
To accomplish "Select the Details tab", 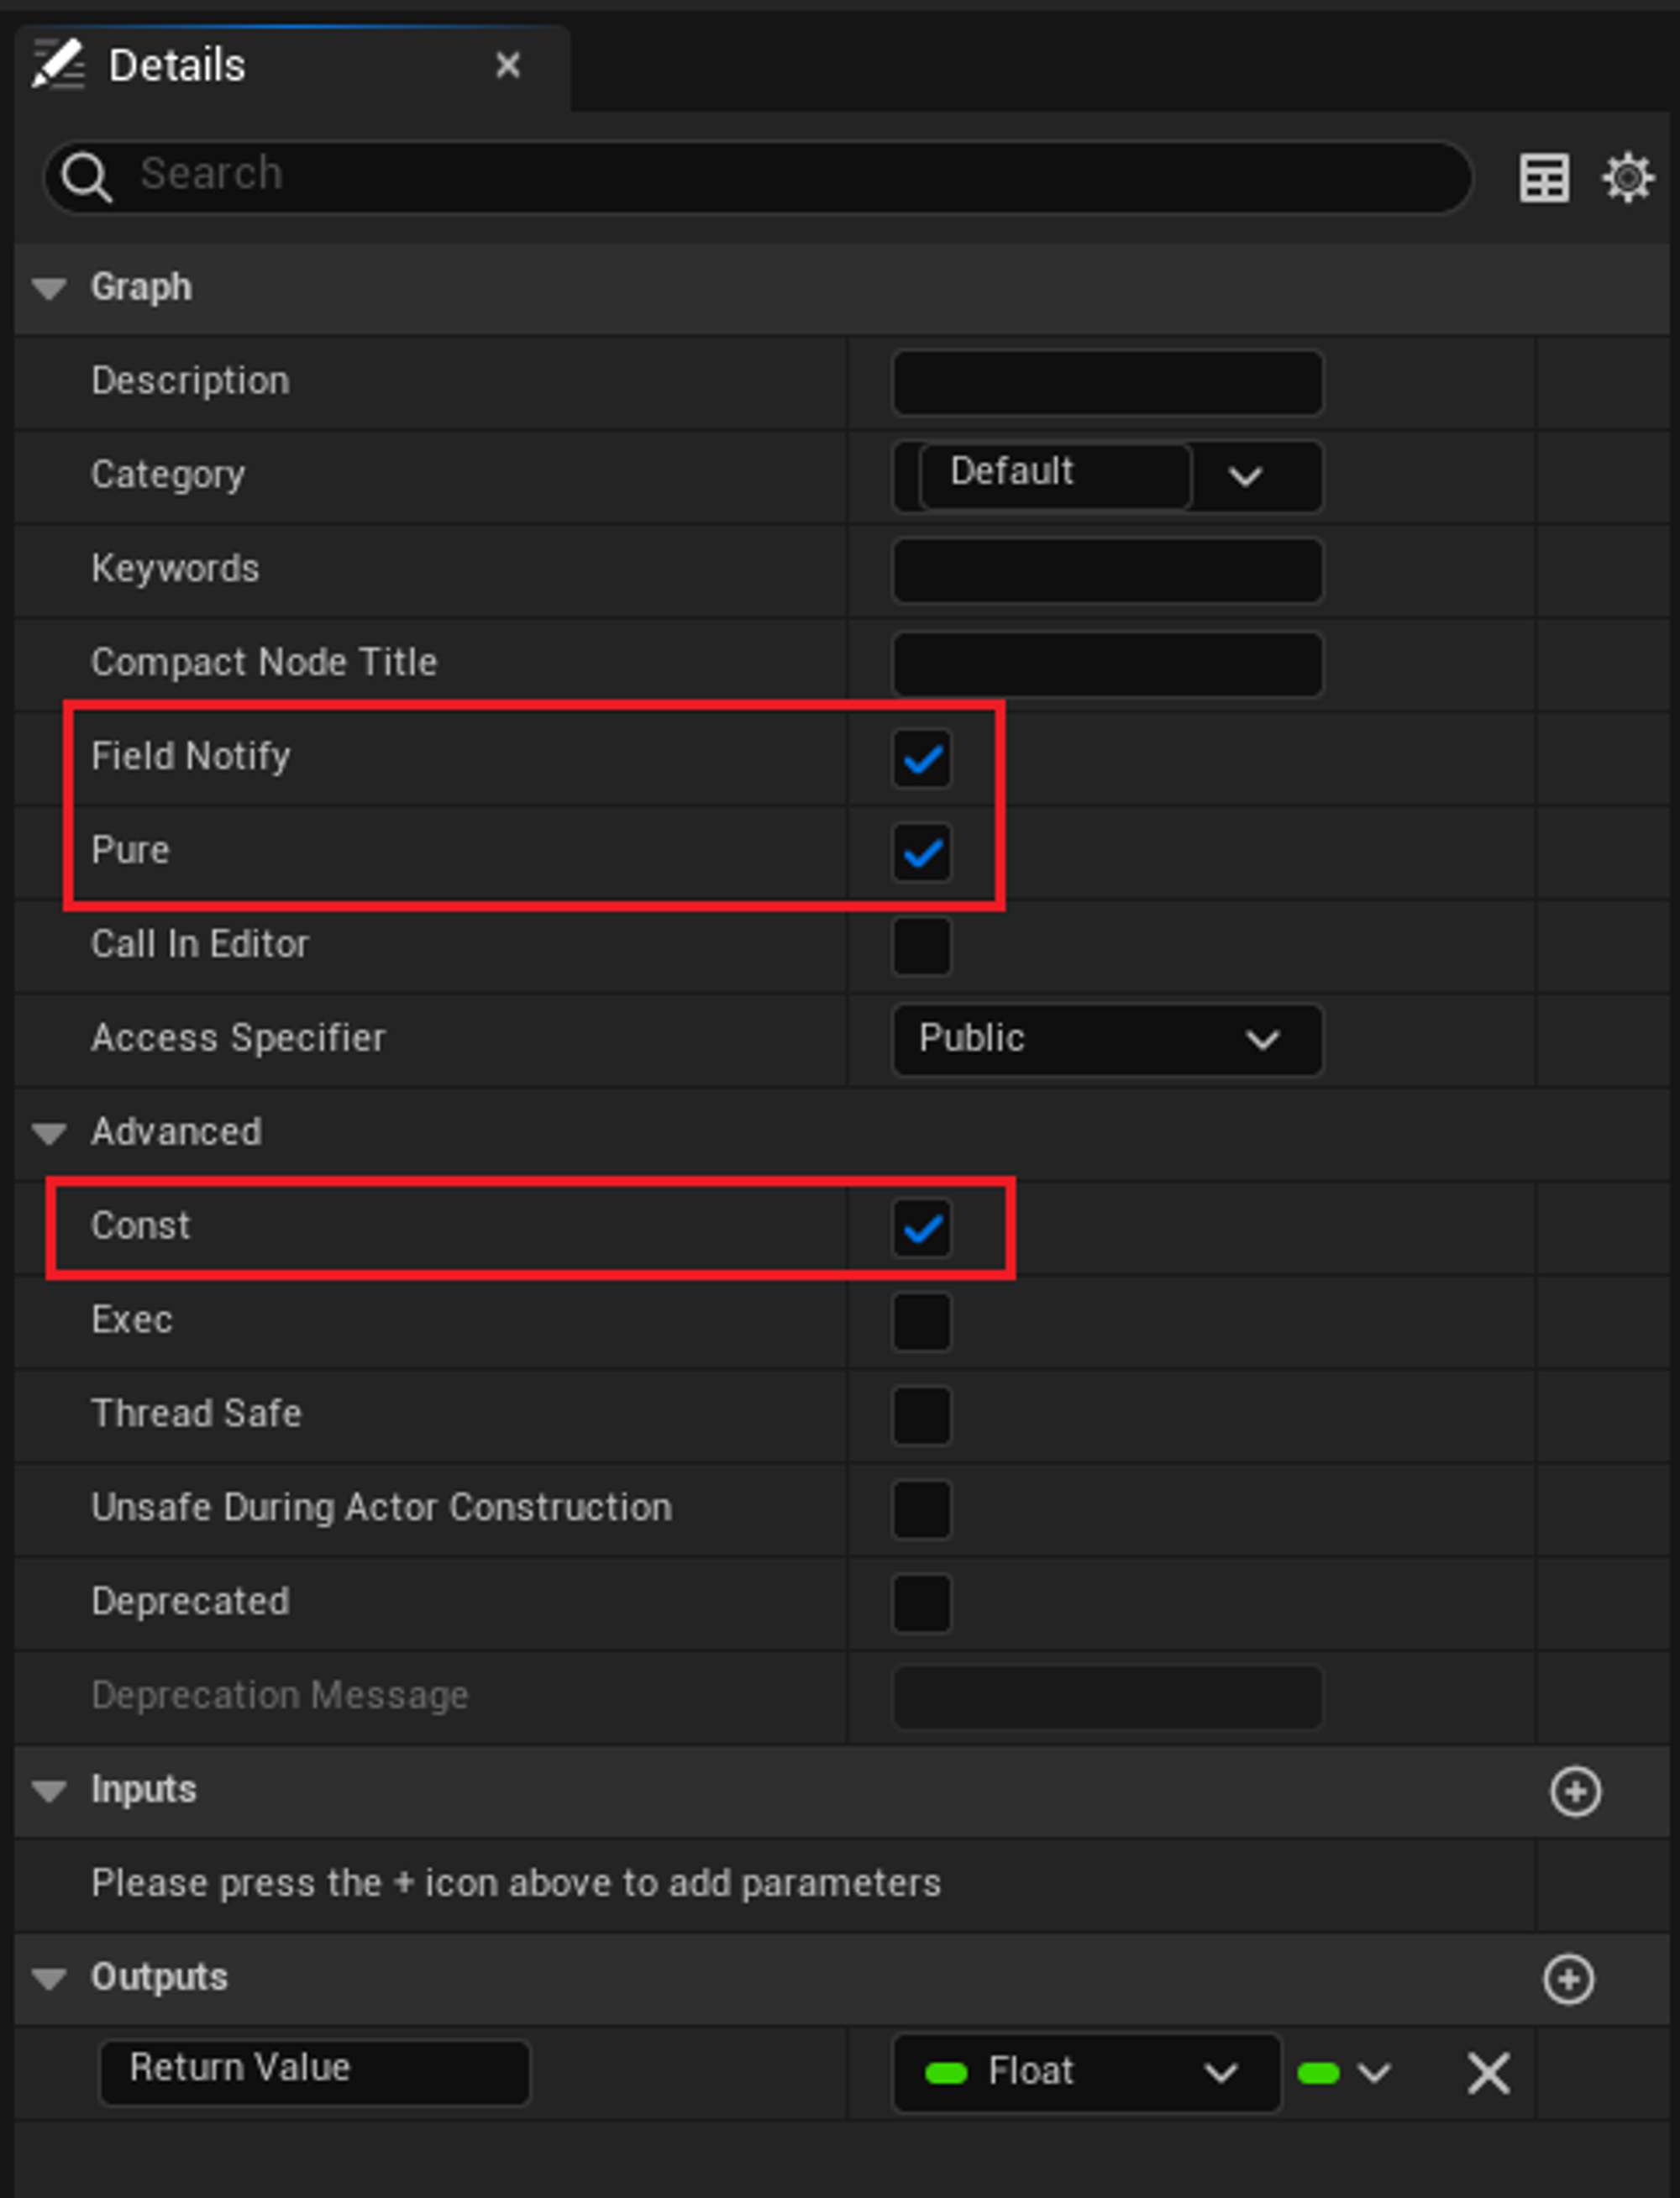I will pyautogui.click(x=177, y=66).
